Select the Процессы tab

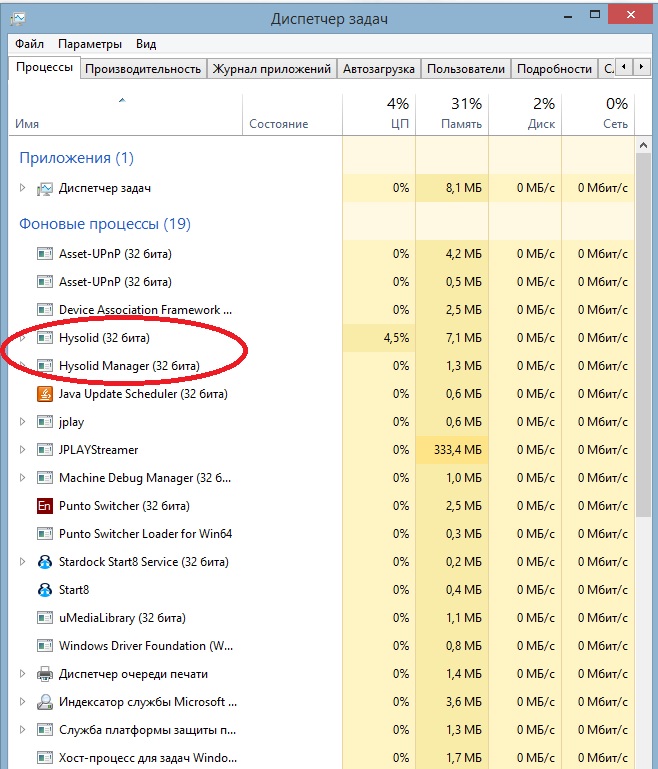(44, 67)
